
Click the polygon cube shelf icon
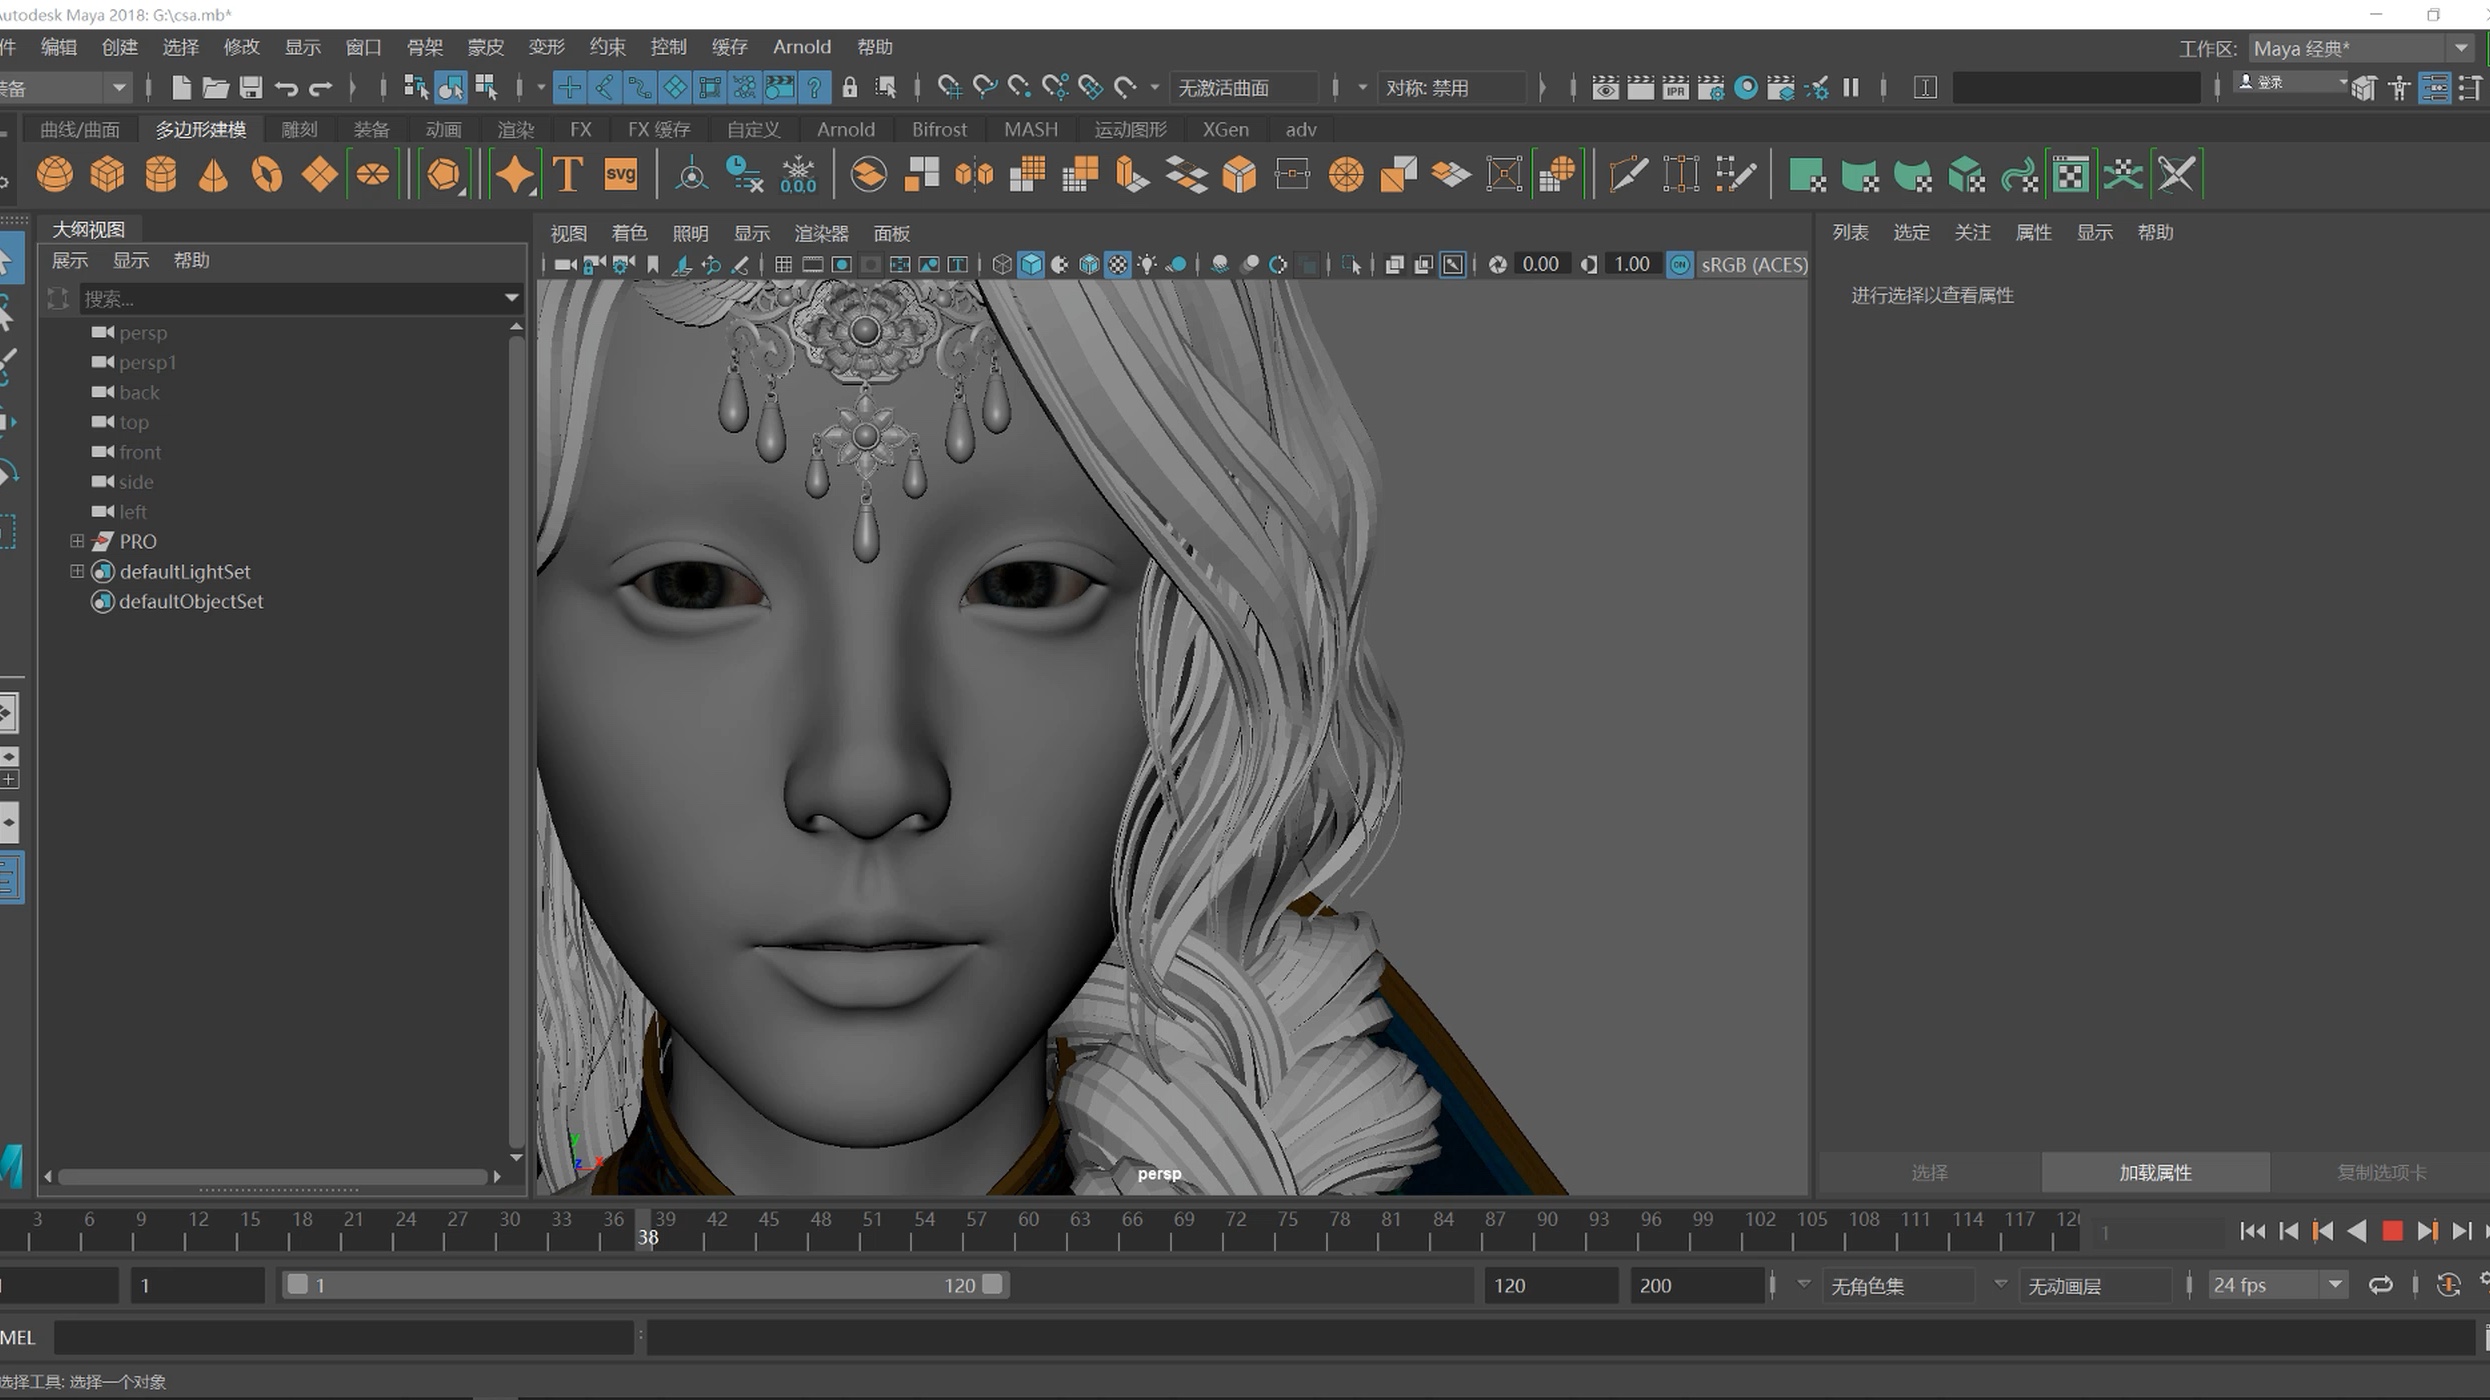coord(108,175)
